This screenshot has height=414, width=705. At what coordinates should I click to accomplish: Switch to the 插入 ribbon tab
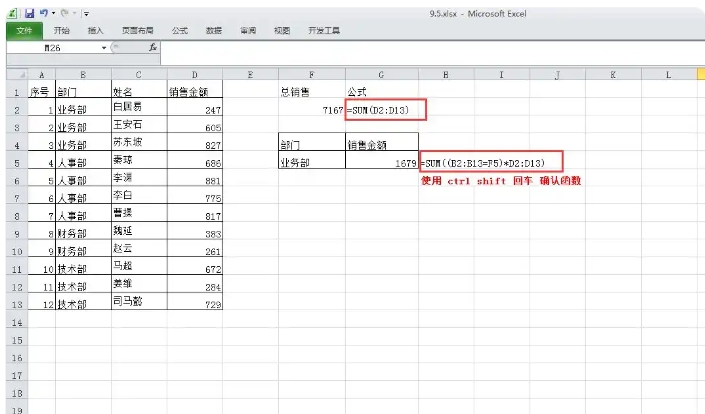tap(95, 31)
